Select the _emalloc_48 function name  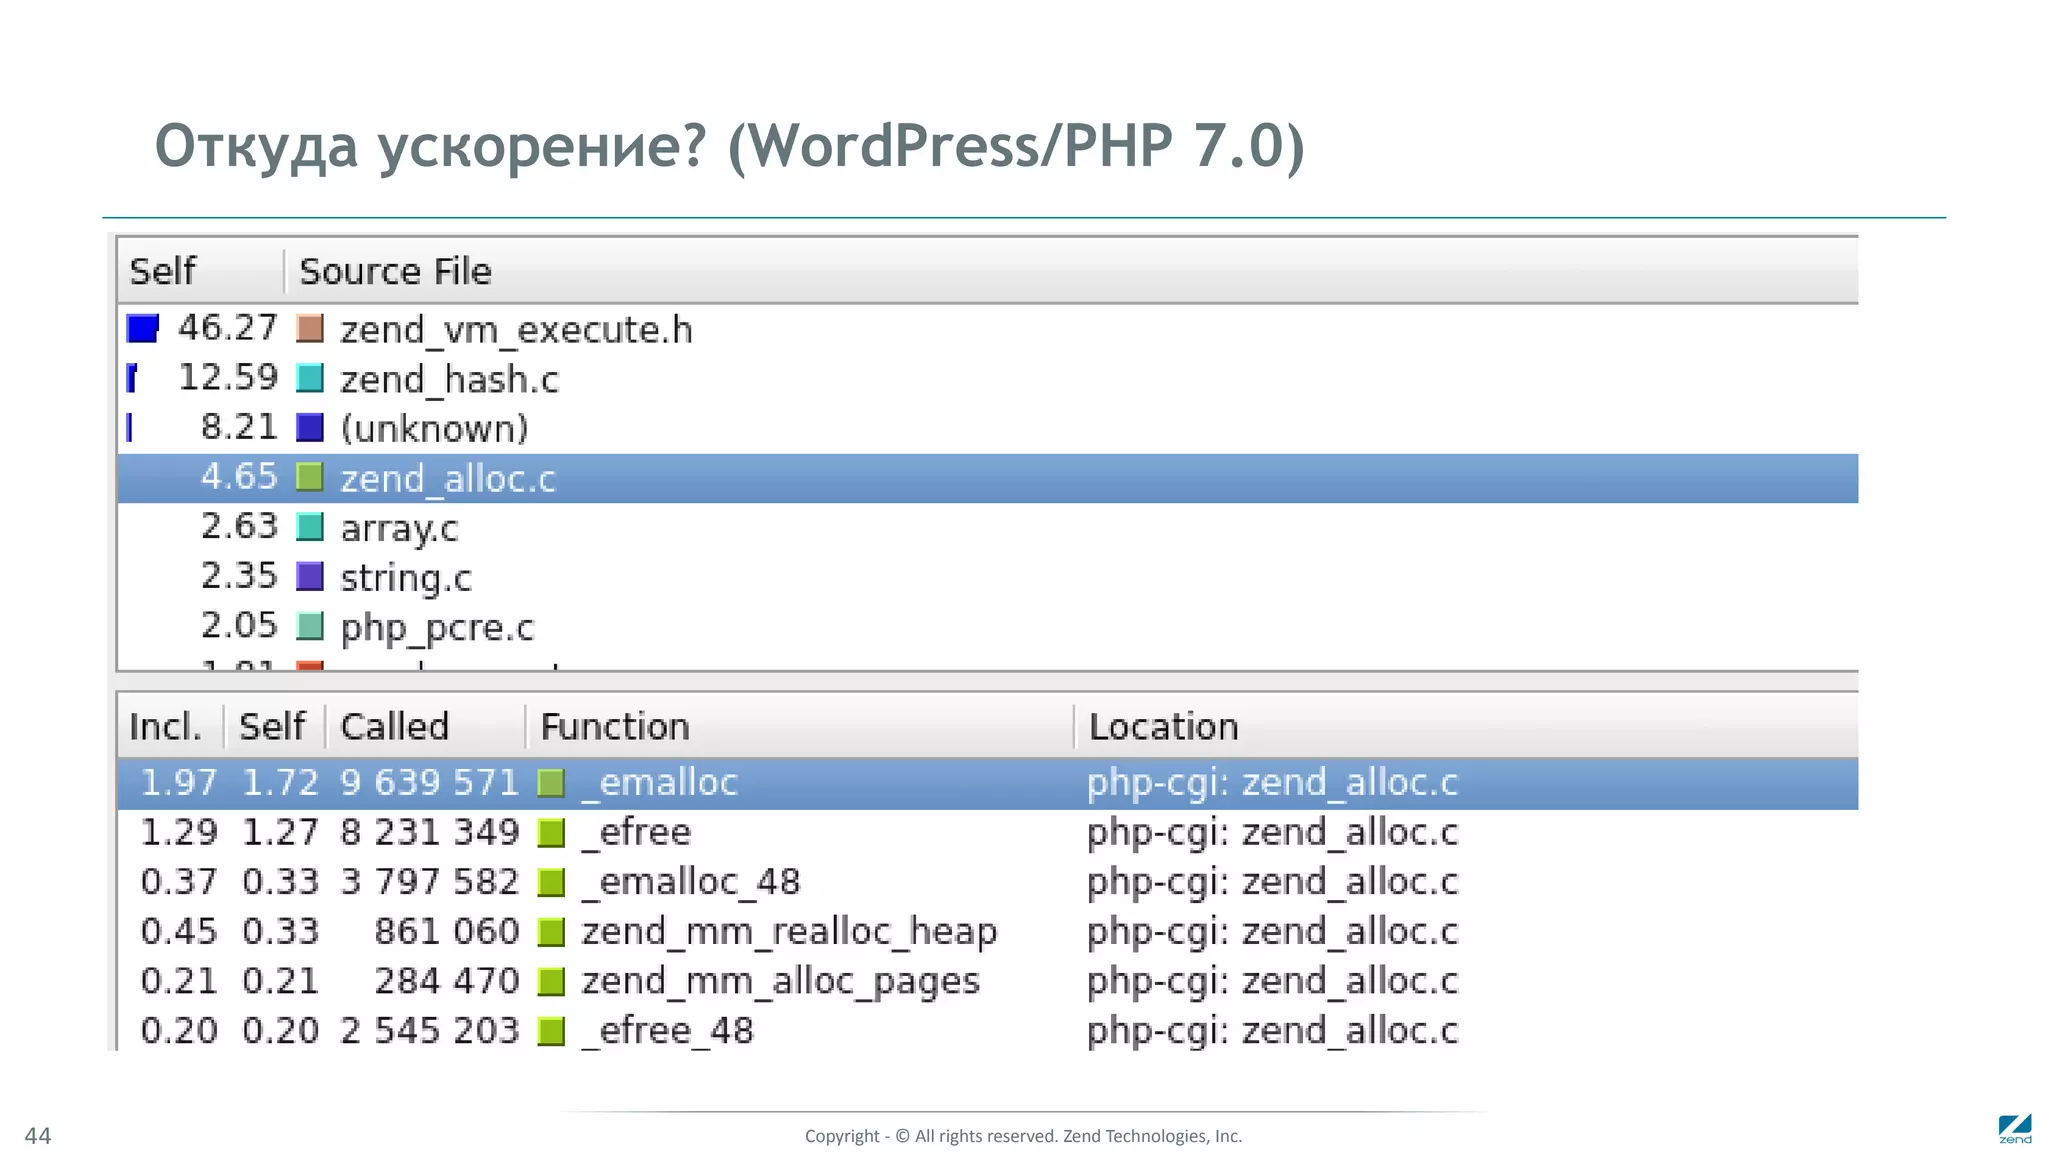click(691, 882)
